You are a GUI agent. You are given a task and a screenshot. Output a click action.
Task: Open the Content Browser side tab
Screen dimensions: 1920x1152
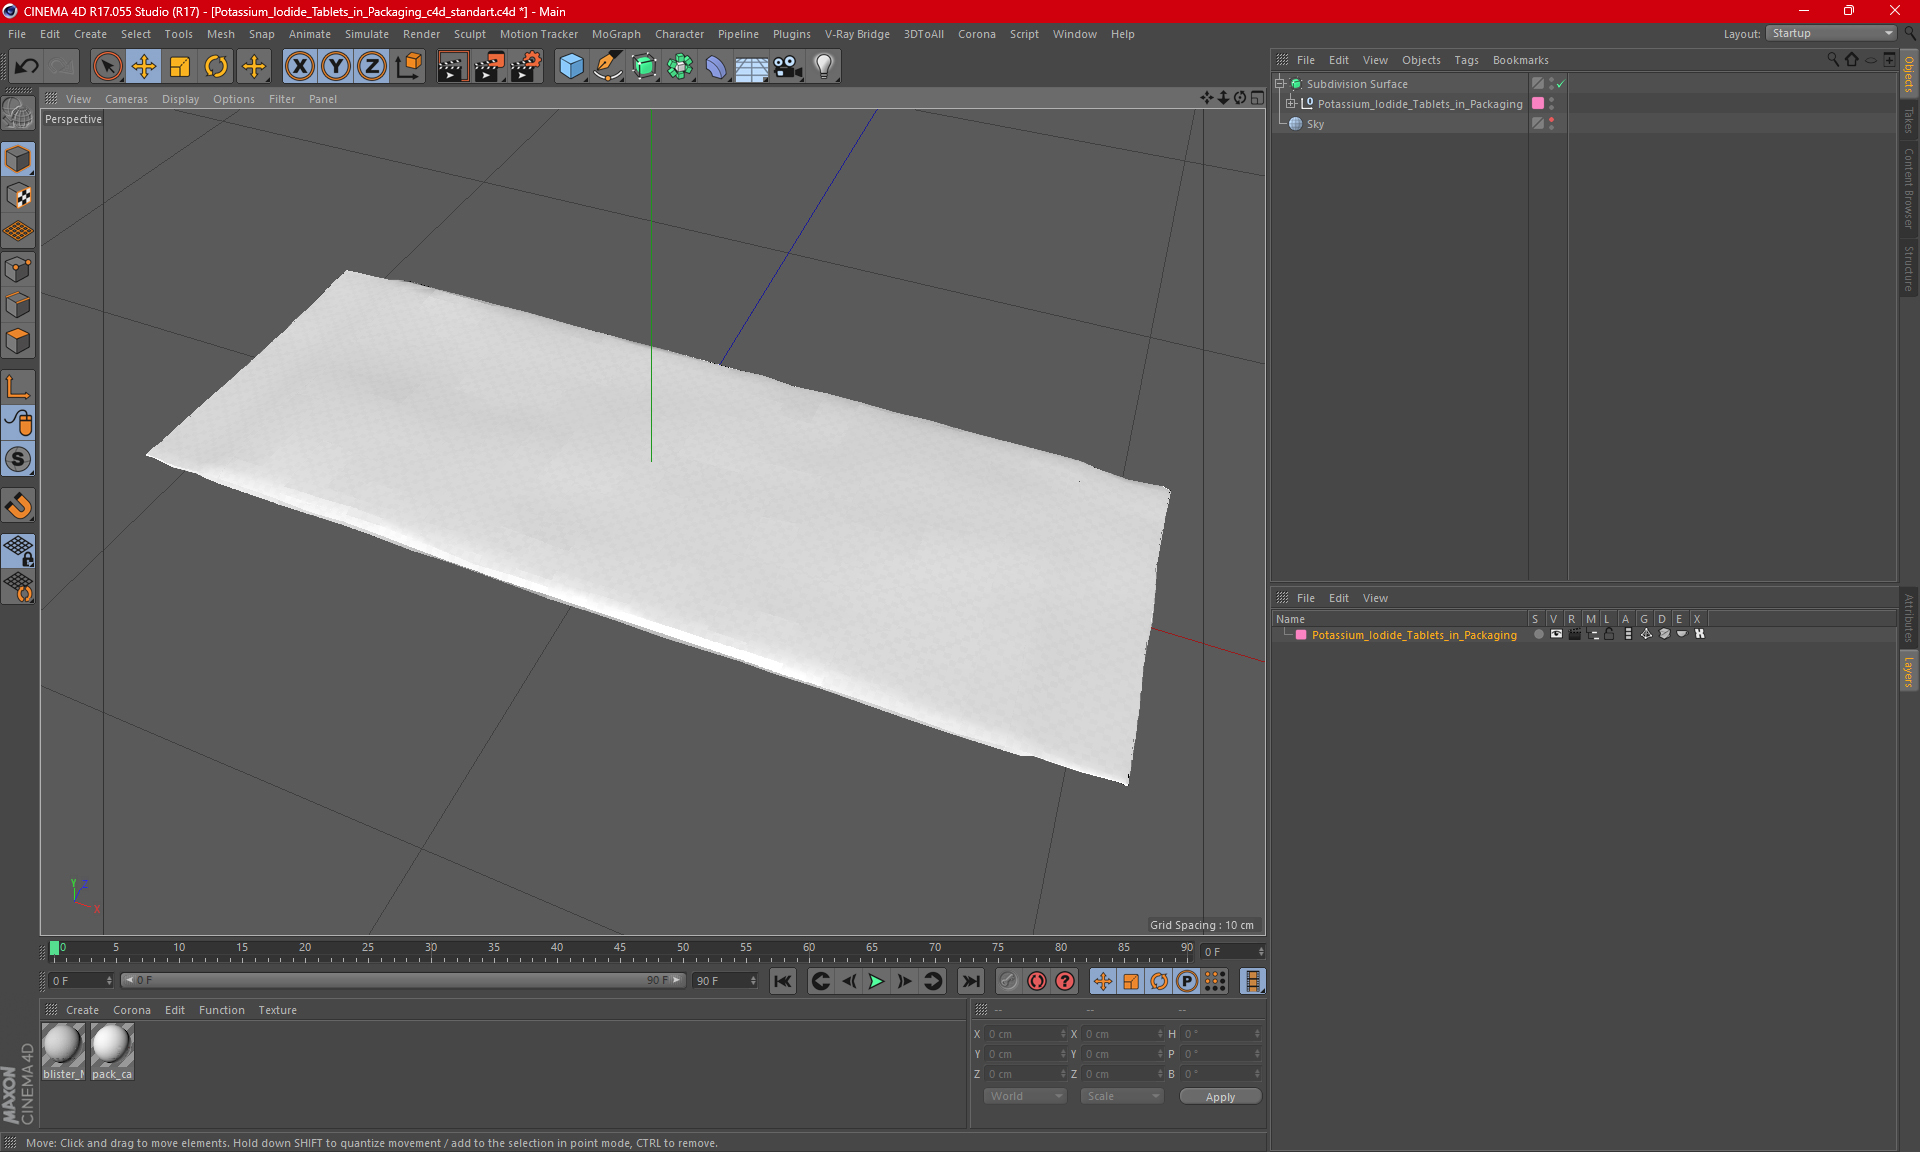coord(1909,188)
